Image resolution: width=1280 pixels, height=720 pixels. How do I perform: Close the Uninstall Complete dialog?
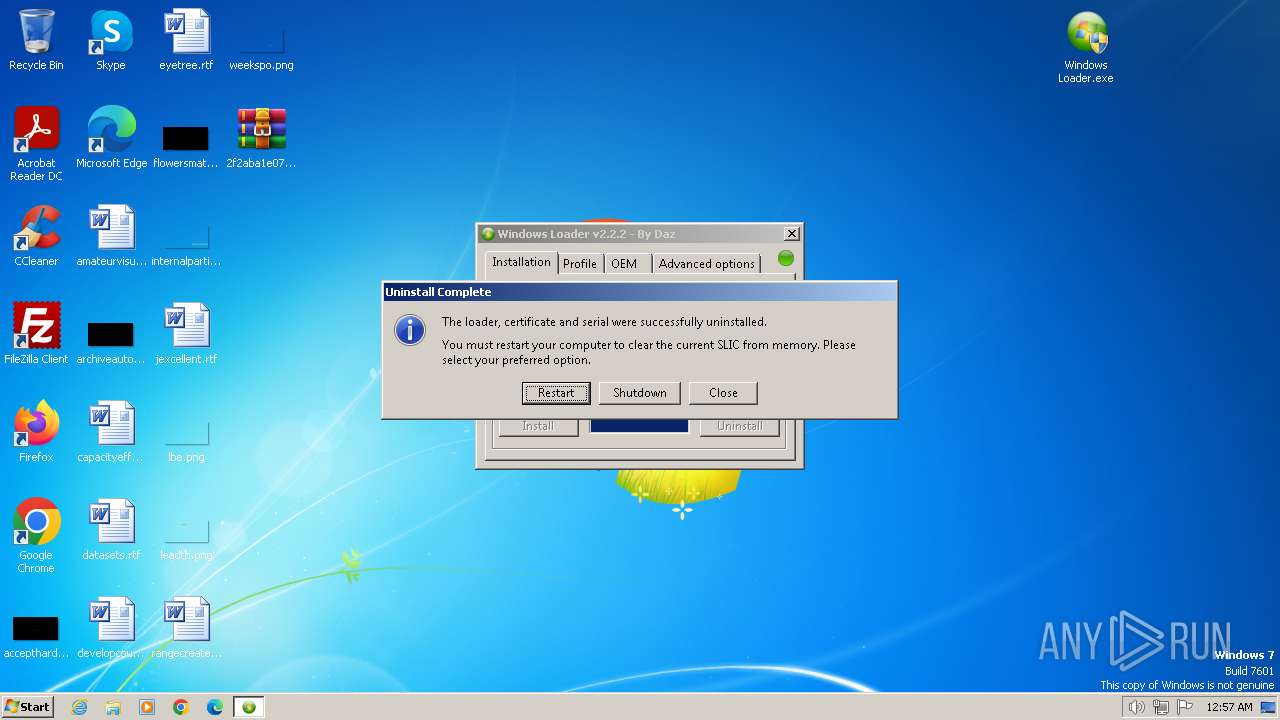point(723,393)
